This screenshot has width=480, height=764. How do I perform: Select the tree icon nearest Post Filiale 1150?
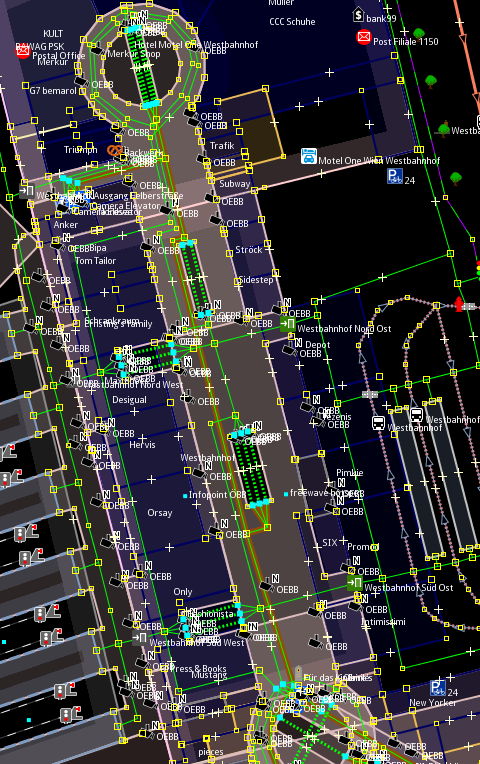(419, 34)
